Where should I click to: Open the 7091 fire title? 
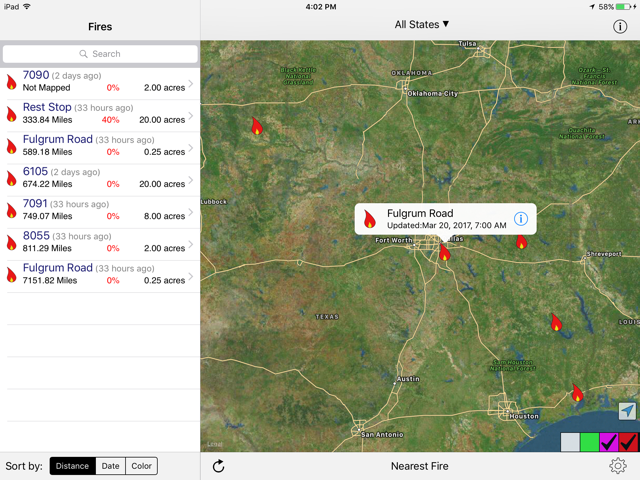(x=35, y=203)
